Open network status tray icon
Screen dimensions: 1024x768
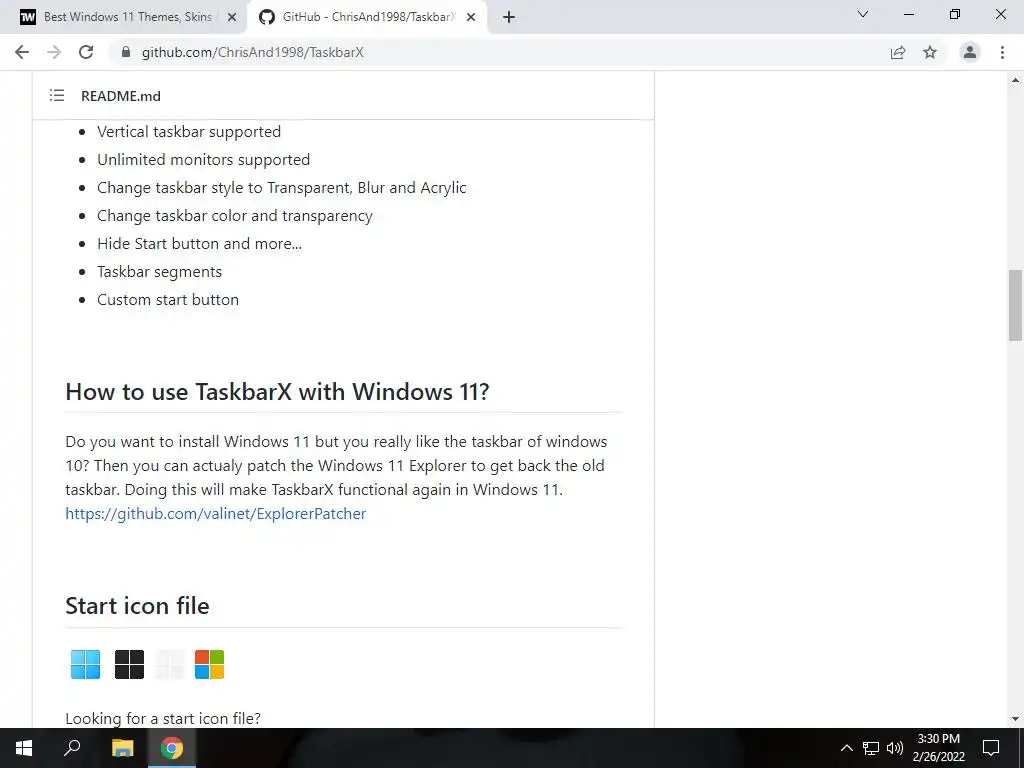(871, 748)
